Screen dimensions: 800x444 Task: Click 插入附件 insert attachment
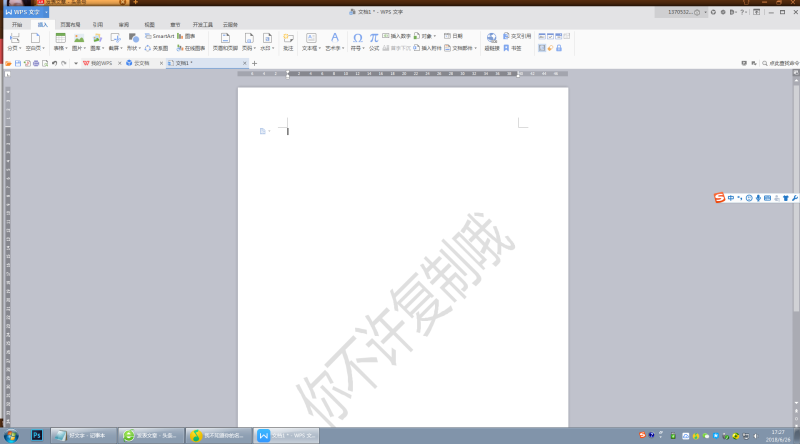(x=428, y=48)
